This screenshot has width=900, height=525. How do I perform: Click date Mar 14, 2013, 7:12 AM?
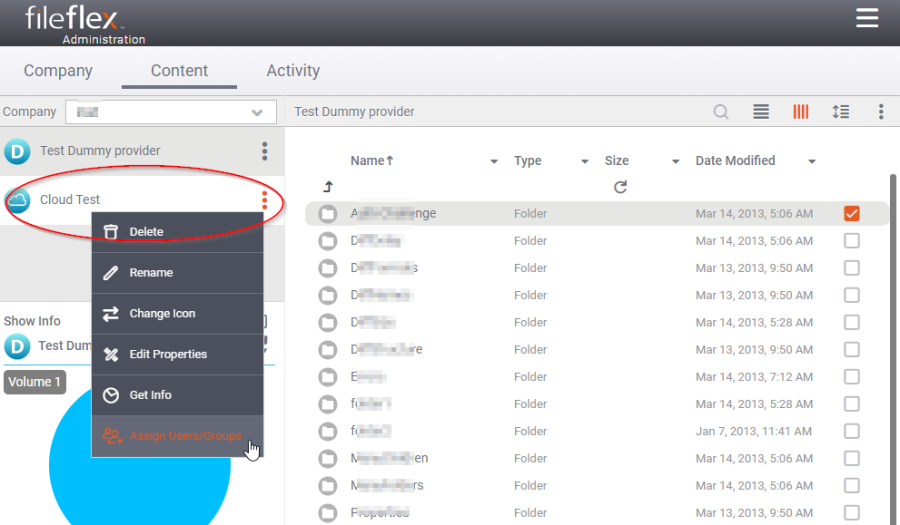[754, 377]
